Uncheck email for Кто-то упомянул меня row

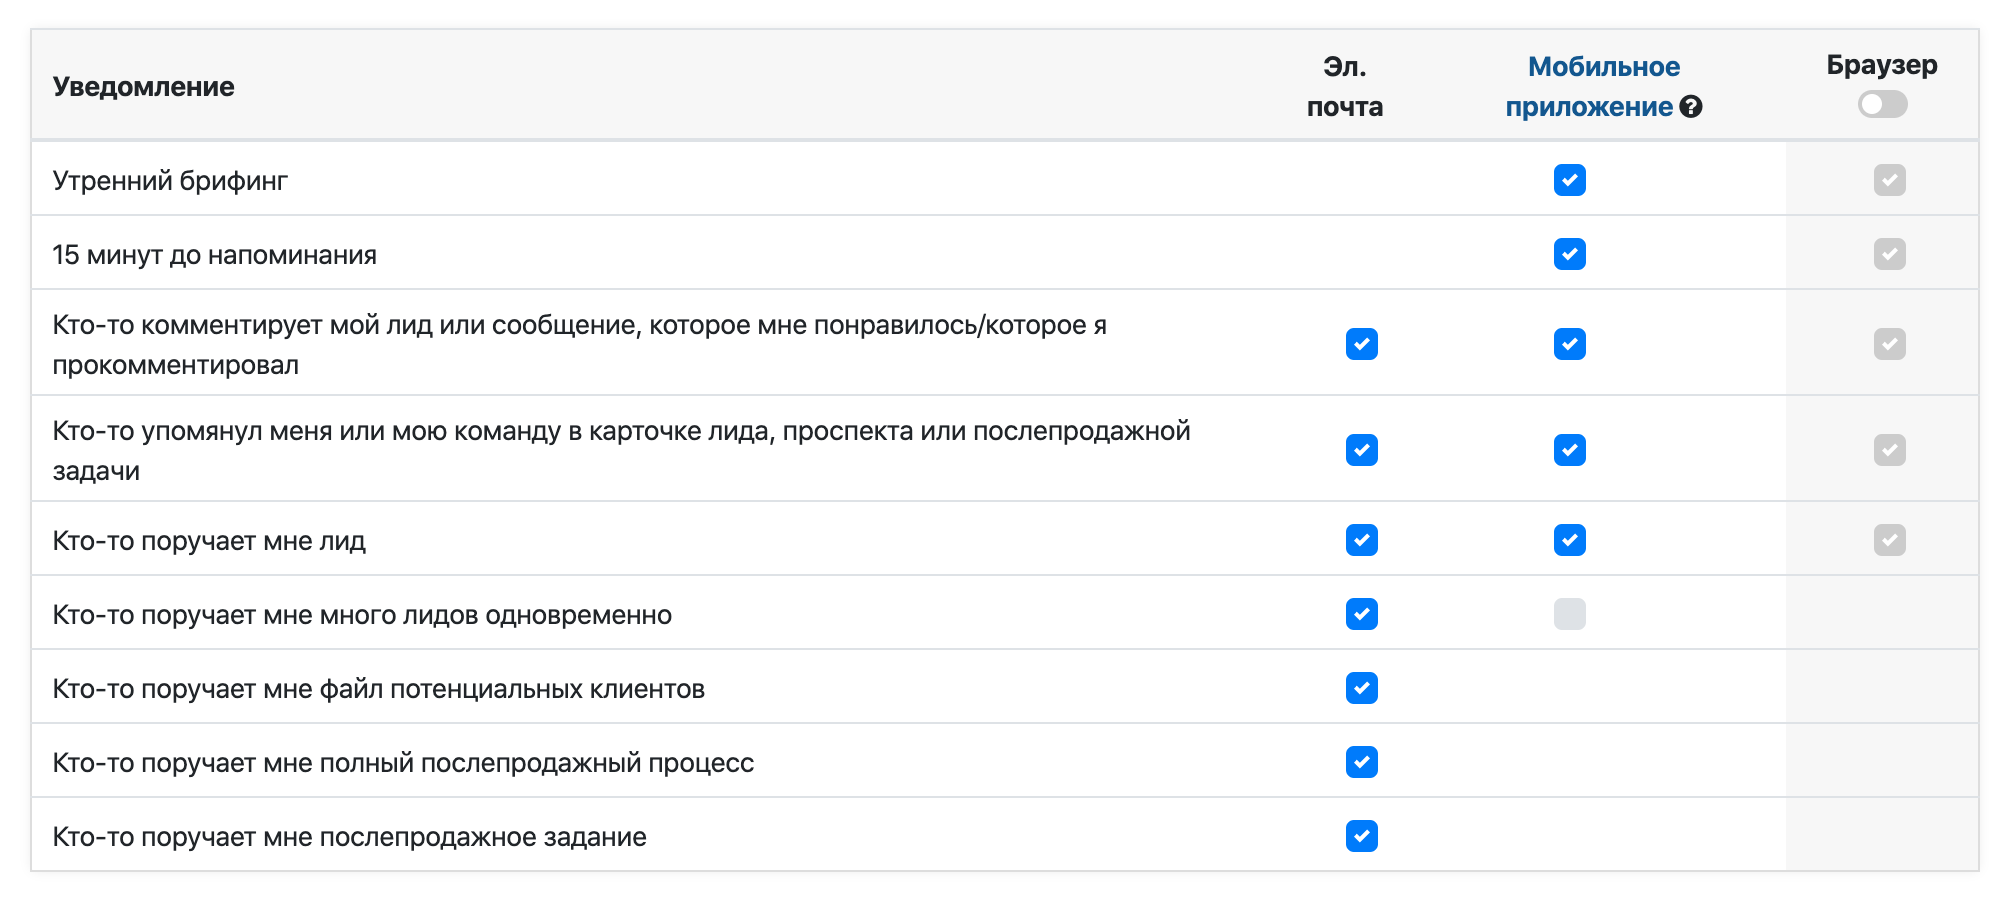1361,451
